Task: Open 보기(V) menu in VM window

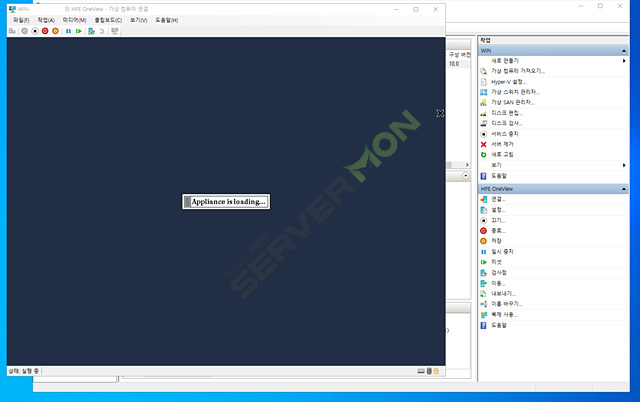Action: pos(138,20)
